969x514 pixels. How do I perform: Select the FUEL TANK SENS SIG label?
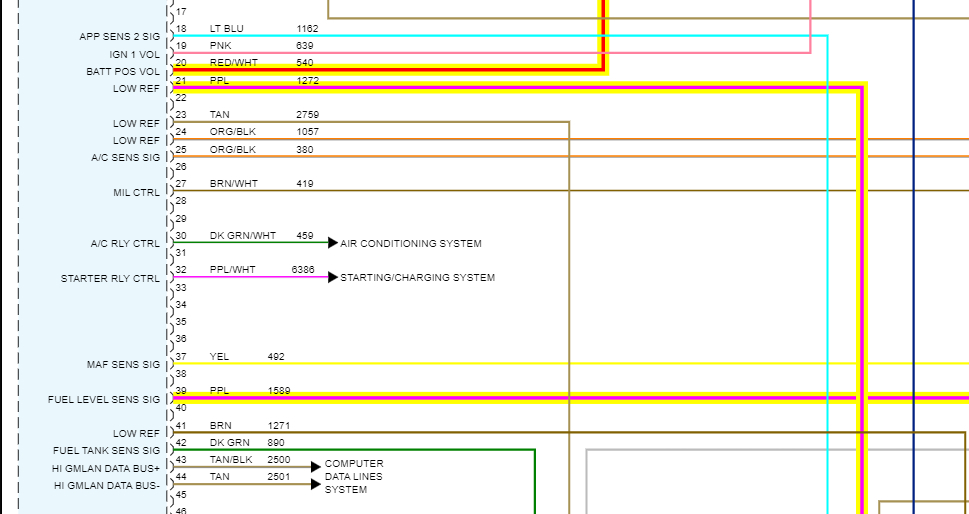(x=106, y=451)
